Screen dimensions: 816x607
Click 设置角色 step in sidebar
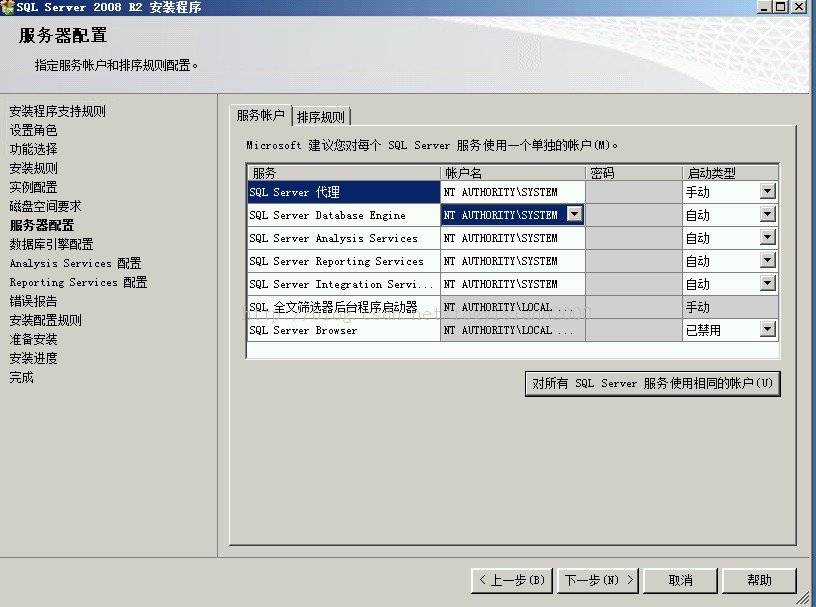33,130
